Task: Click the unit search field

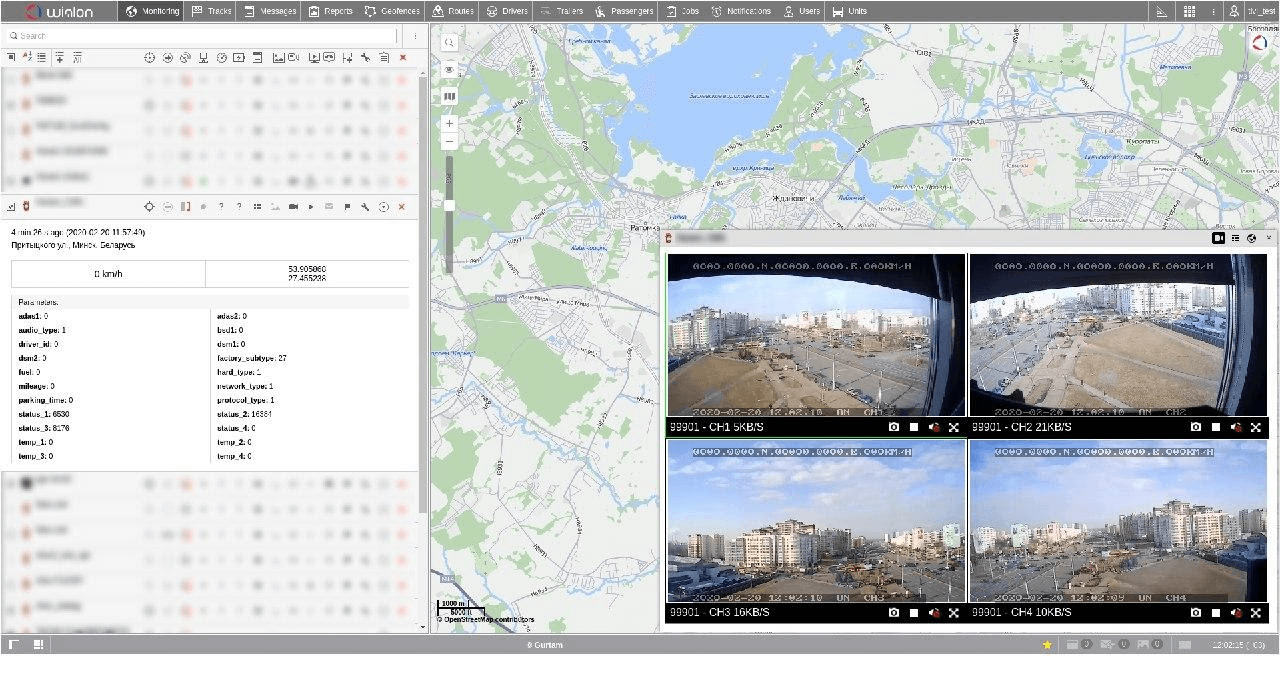Action: (200, 36)
